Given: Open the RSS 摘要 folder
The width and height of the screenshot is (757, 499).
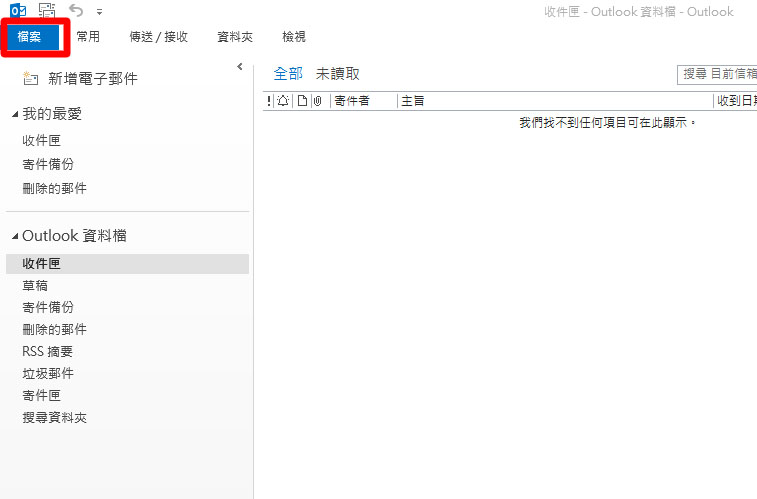Looking at the screenshot, I should pyautogui.click(x=47, y=351).
